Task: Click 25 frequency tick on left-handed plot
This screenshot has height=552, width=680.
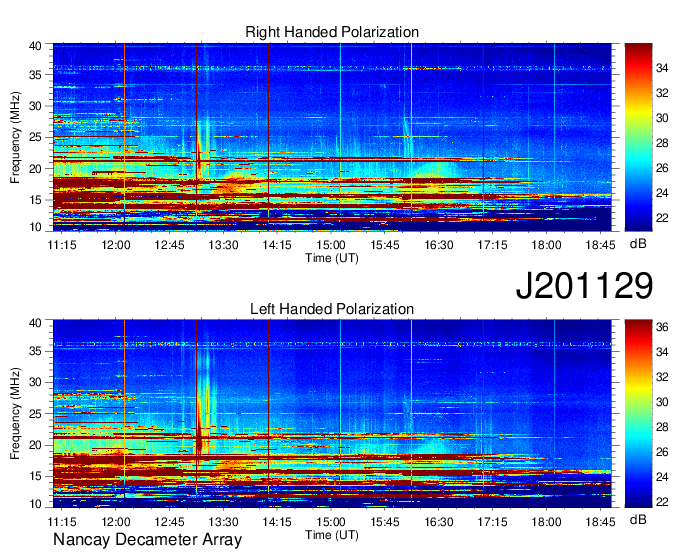Action: 35,414
